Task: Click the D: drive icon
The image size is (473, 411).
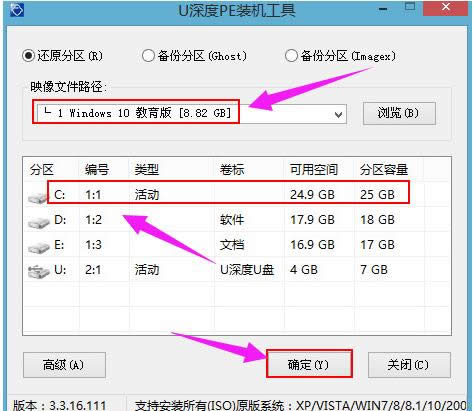Action: pos(38,222)
